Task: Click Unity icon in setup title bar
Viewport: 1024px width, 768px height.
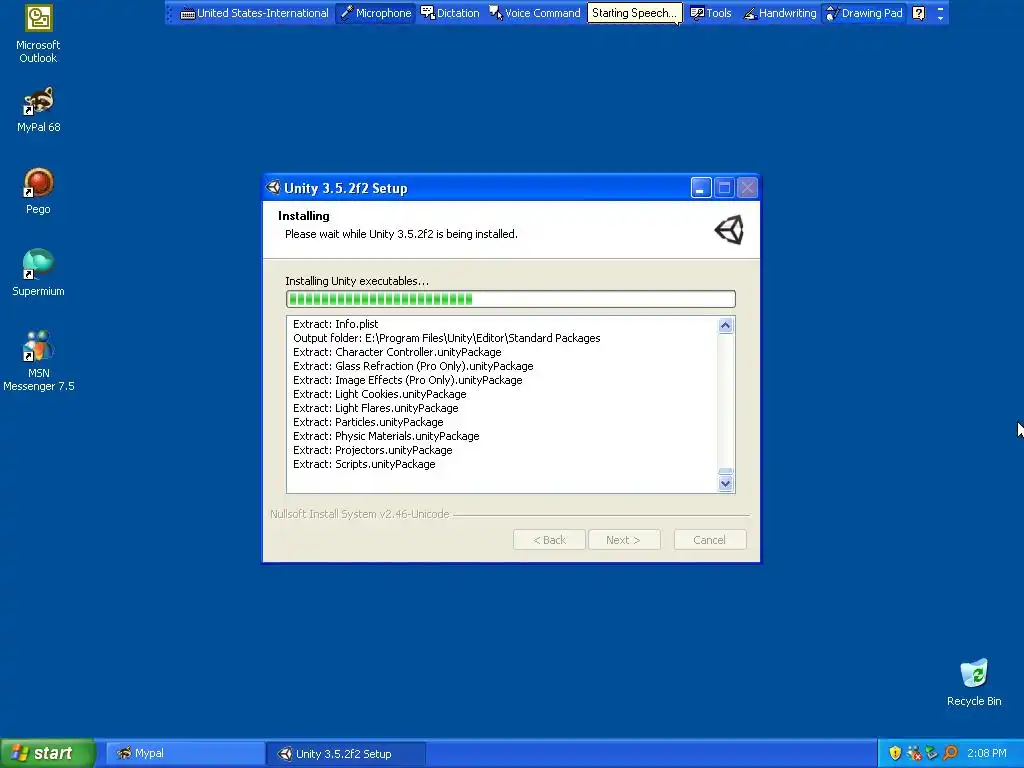Action: 273,188
